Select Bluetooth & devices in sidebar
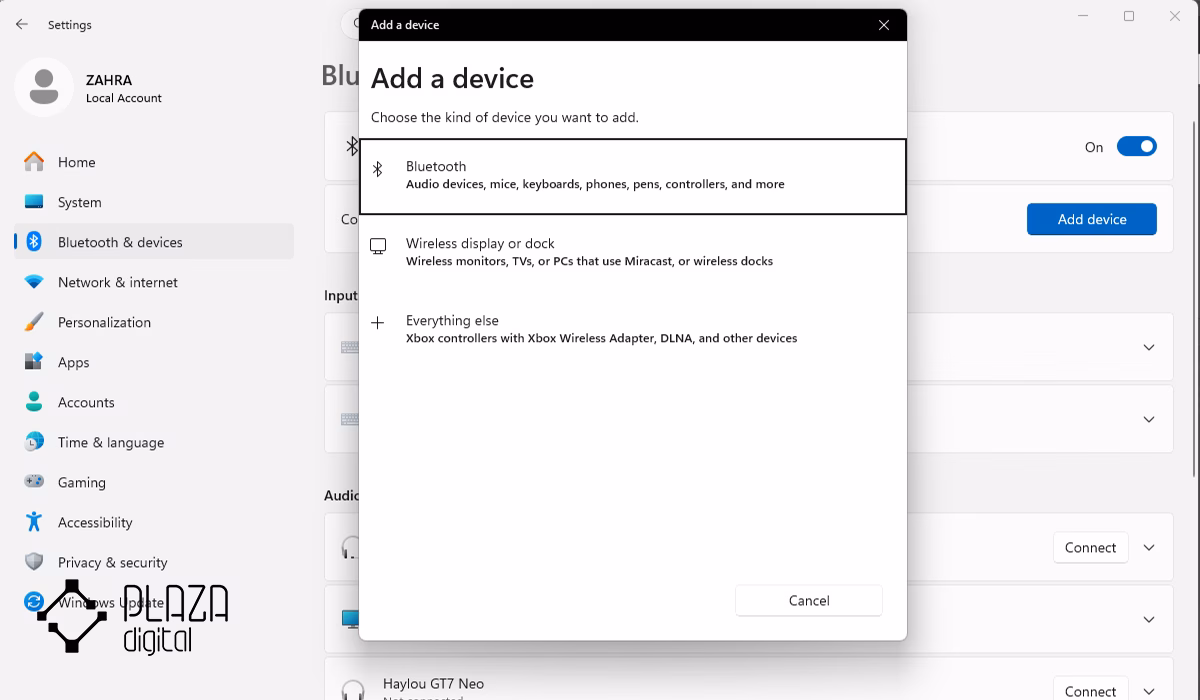This screenshot has width=1200, height=700. pos(154,242)
